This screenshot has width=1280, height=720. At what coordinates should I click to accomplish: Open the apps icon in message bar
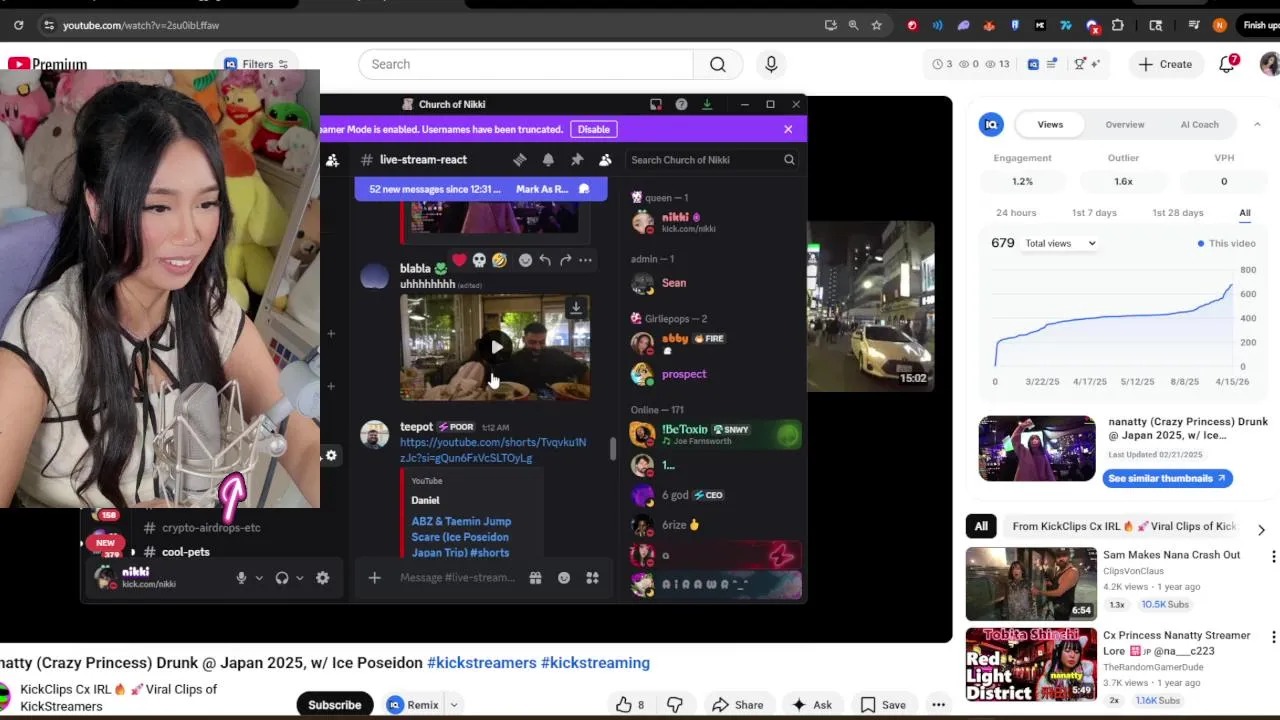(x=592, y=578)
